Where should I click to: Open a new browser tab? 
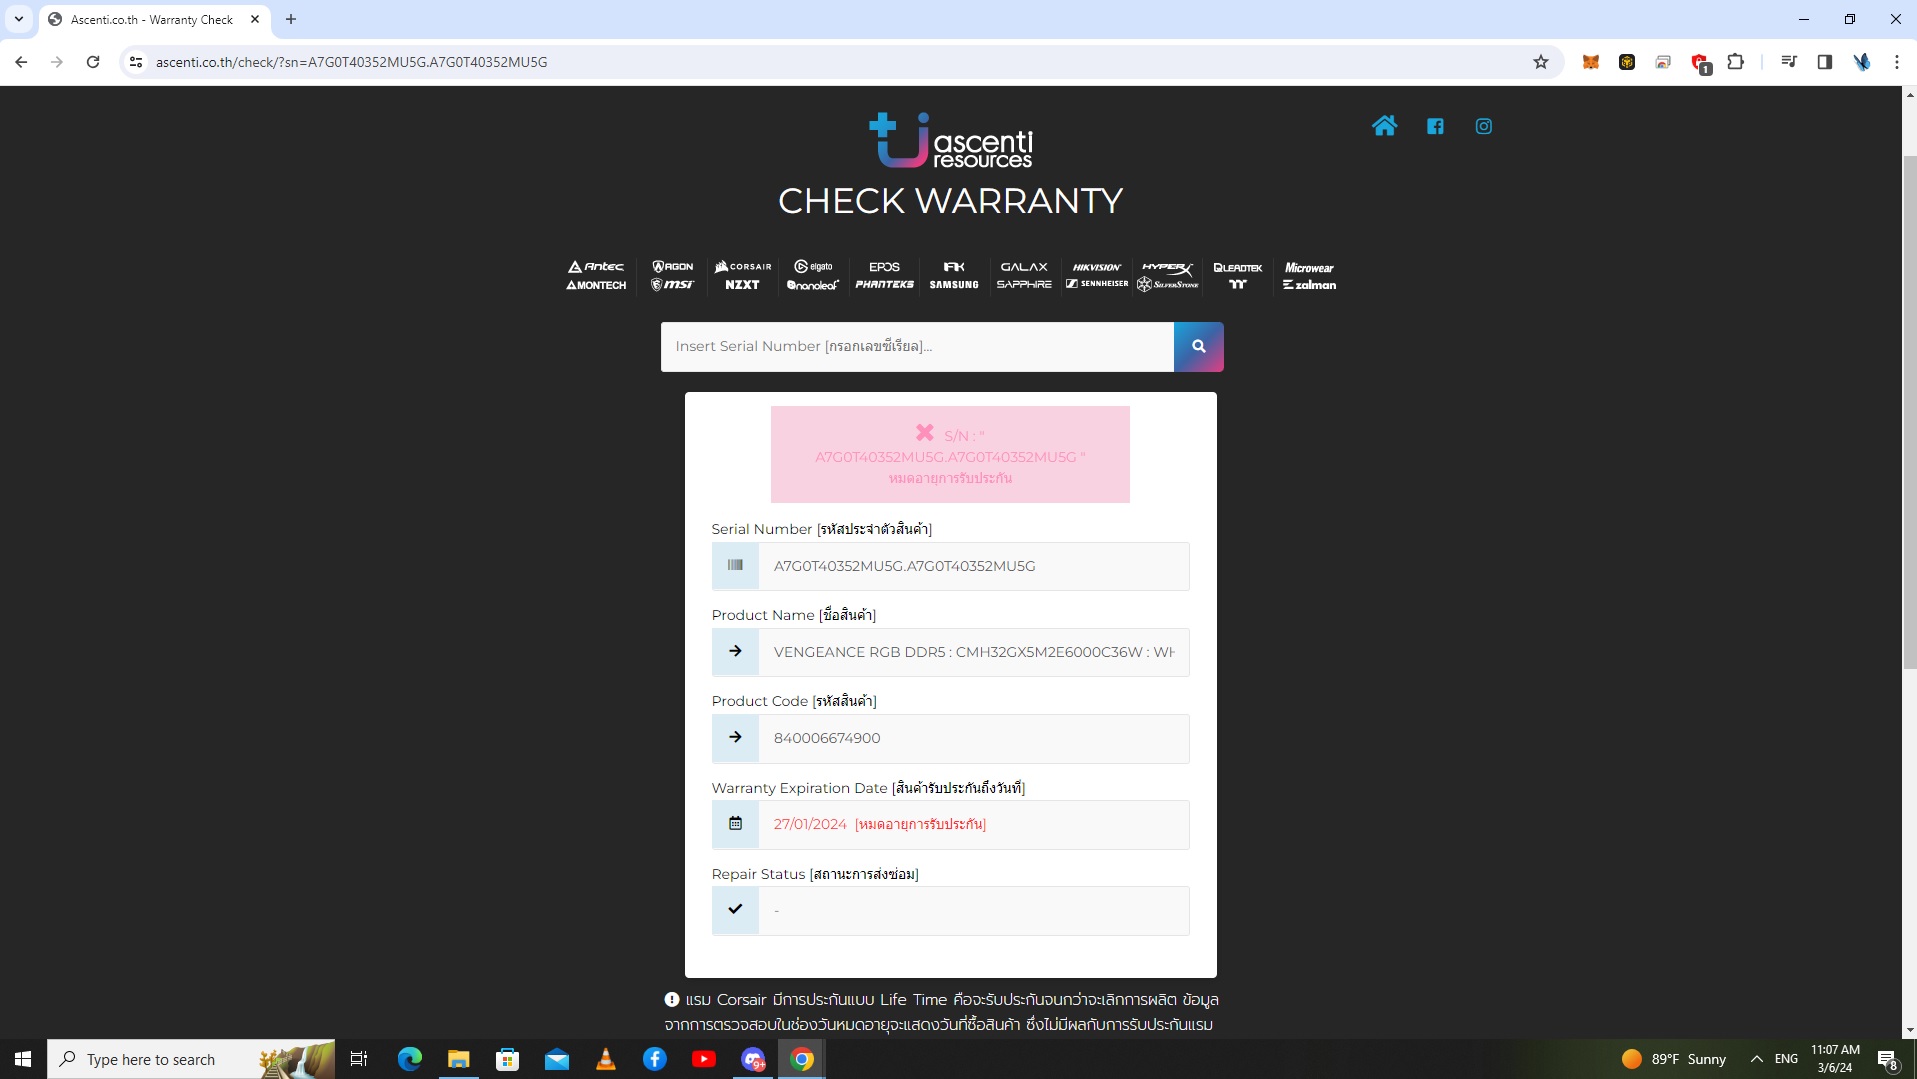[291, 19]
